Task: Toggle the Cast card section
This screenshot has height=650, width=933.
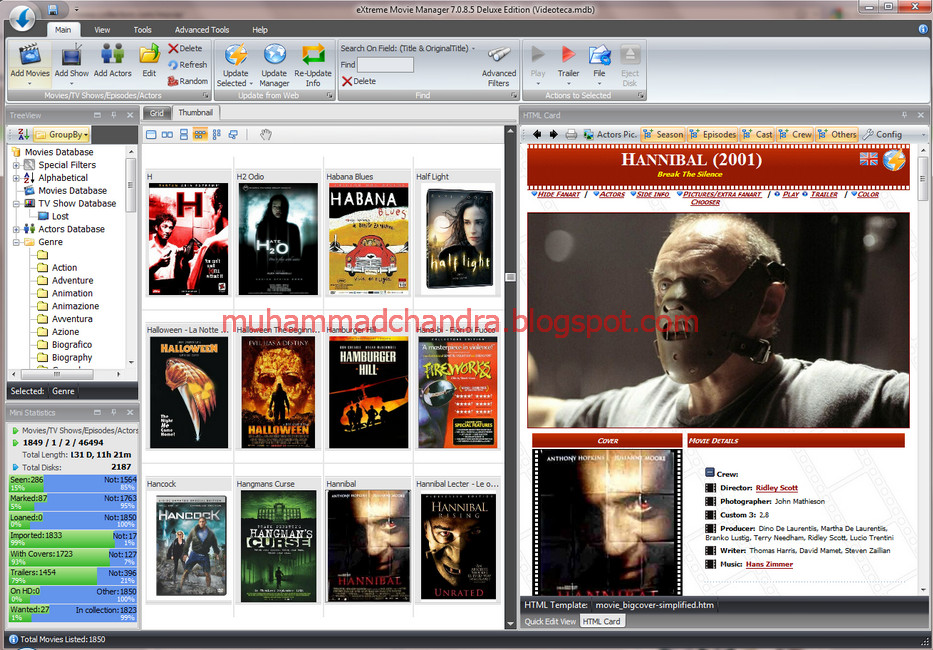Action: pyautogui.click(x=757, y=135)
